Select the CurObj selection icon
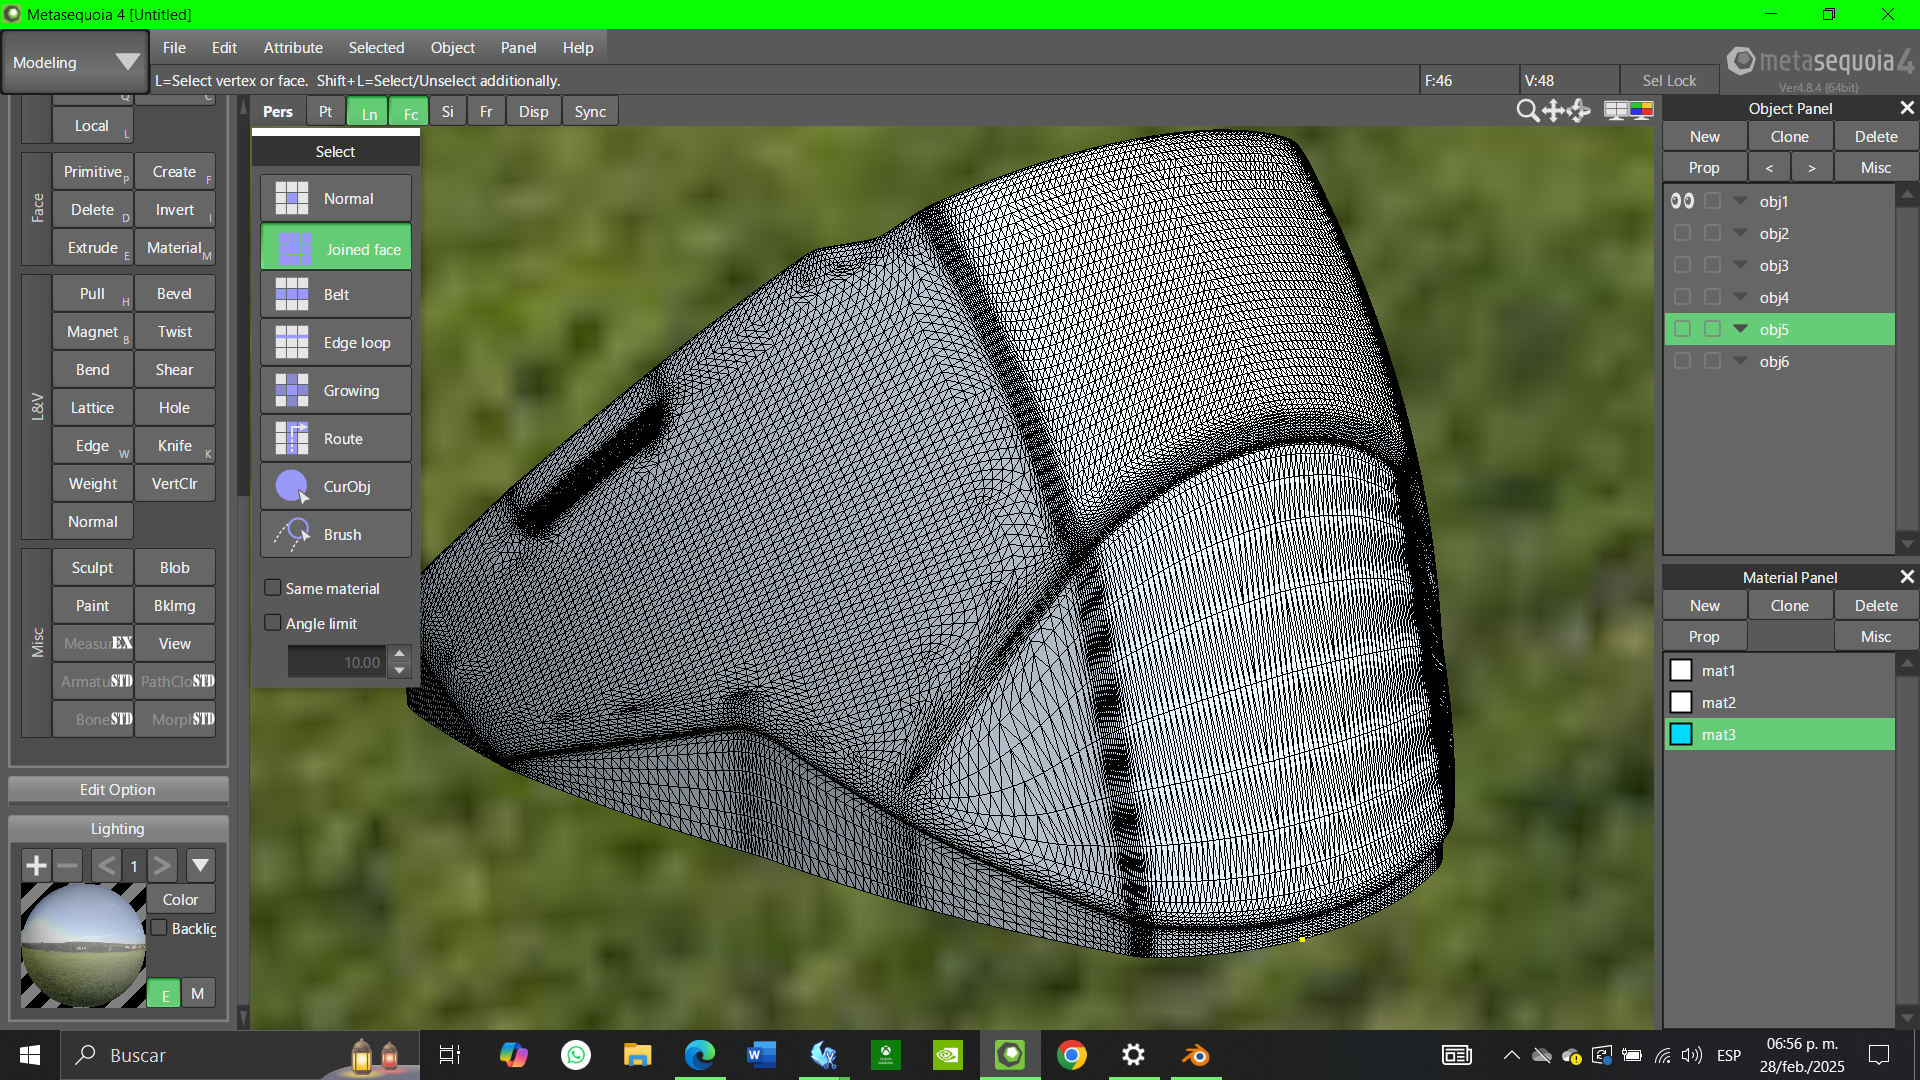Screen dimensions: 1920x1080 point(292,487)
